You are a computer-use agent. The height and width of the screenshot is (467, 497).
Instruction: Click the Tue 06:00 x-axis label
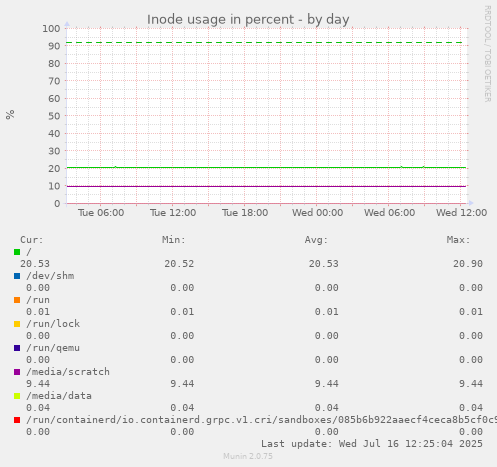(101, 213)
